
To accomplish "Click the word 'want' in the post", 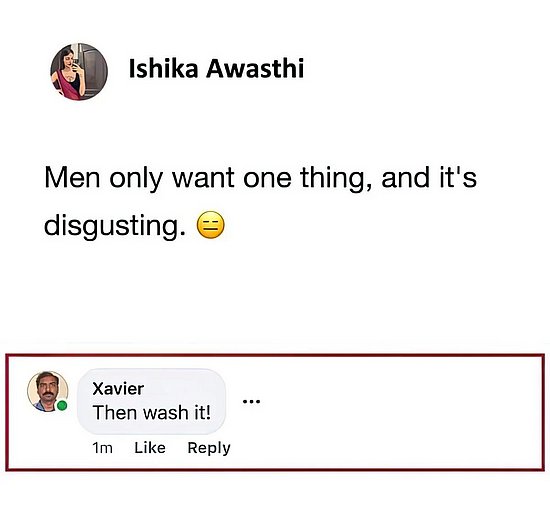I will [203, 178].
